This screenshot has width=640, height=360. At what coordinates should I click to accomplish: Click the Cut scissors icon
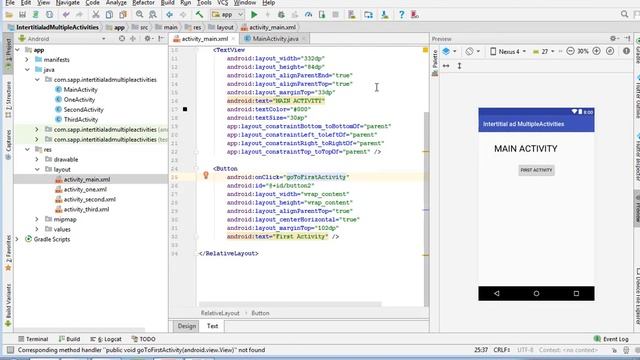coord(96,15)
